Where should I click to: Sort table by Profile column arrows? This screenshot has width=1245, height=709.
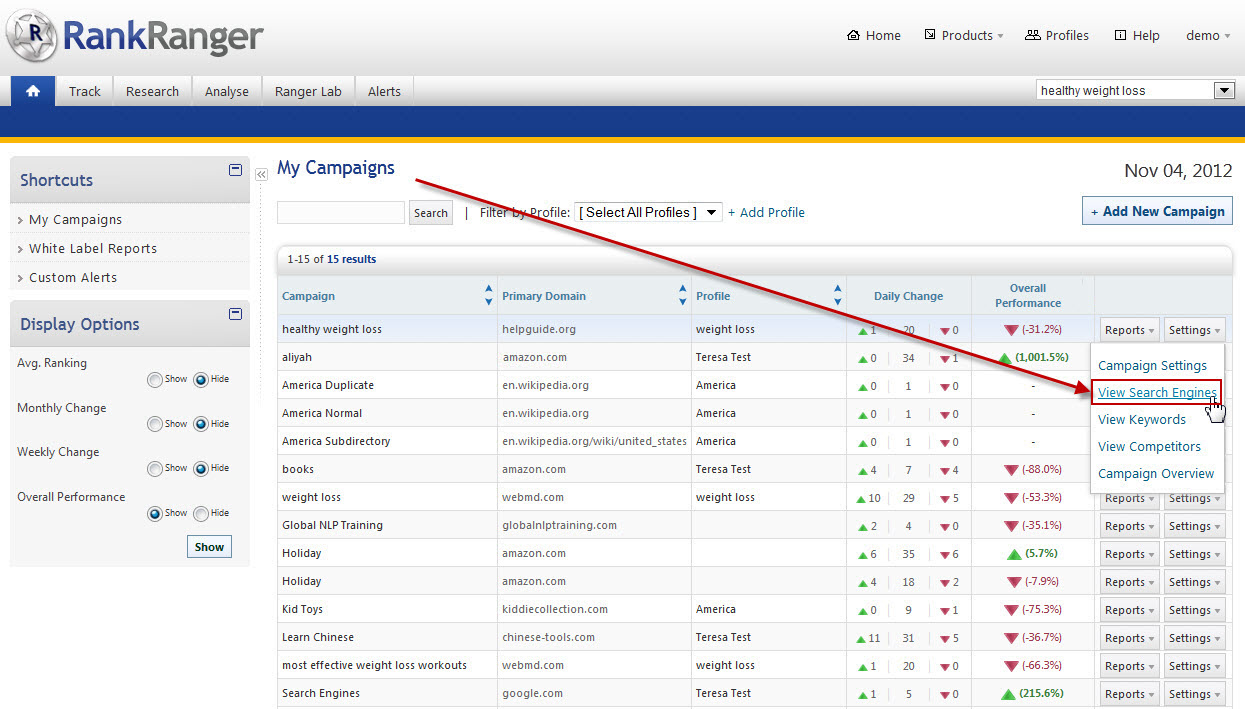click(837, 296)
